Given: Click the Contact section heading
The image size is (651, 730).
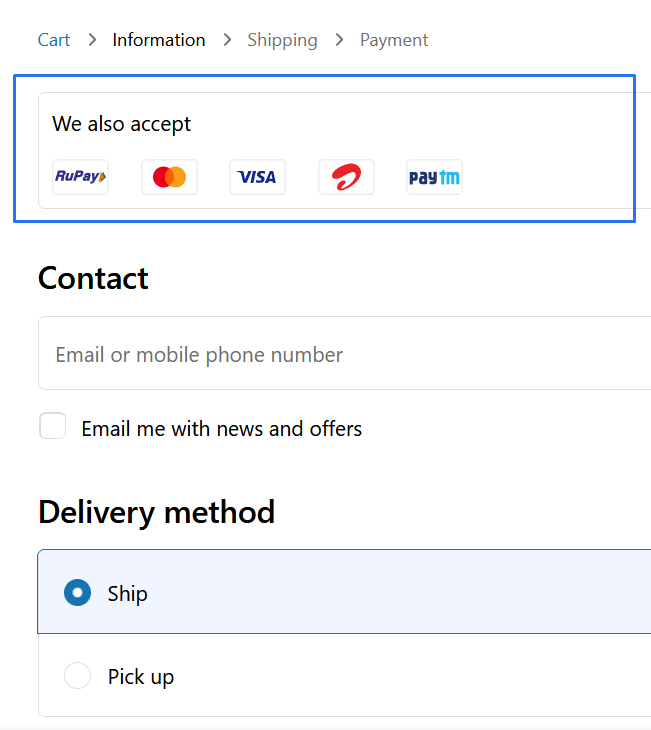Looking at the screenshot, I should (93, 278).
